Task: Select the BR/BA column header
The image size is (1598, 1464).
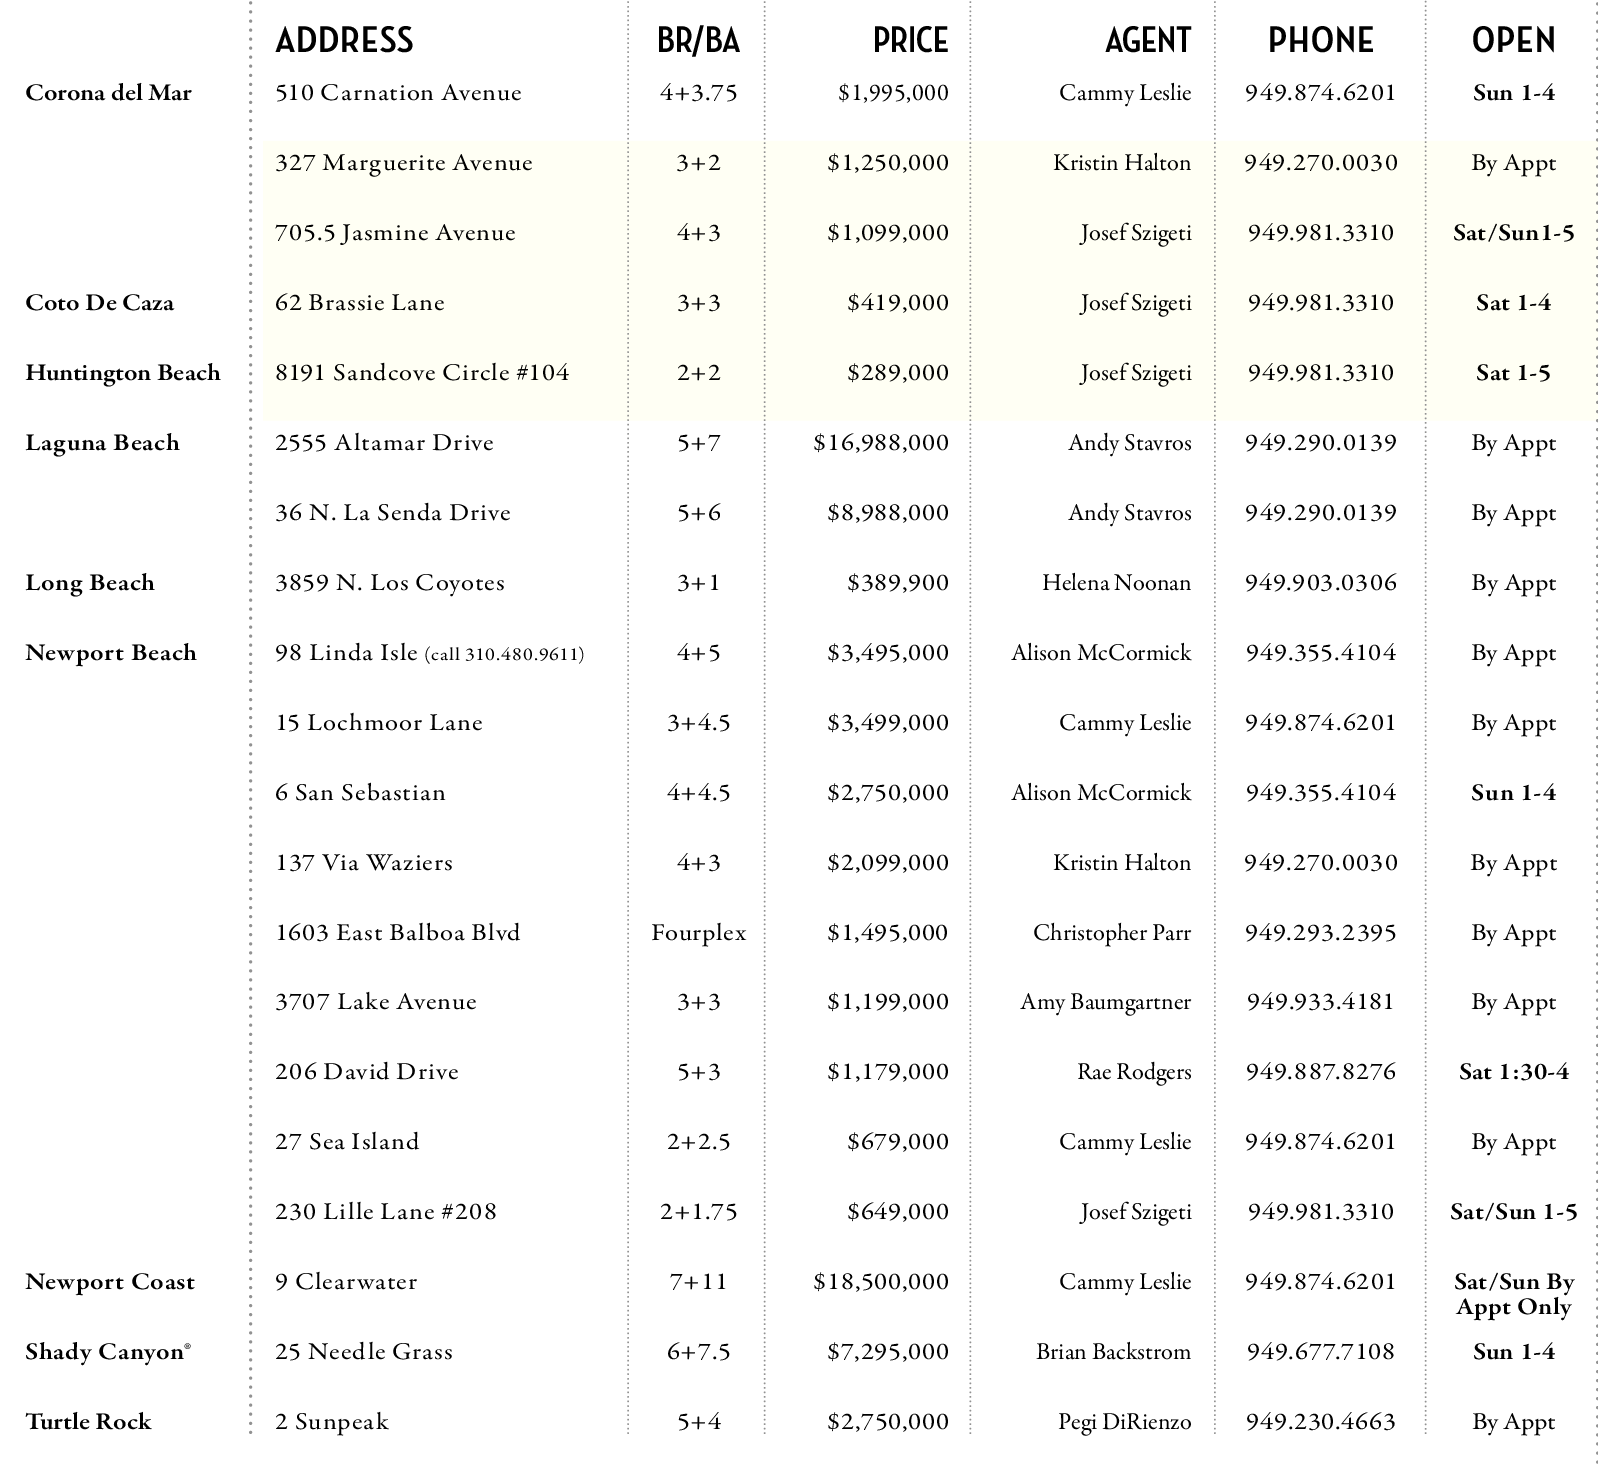Action: tap(698, 40)
